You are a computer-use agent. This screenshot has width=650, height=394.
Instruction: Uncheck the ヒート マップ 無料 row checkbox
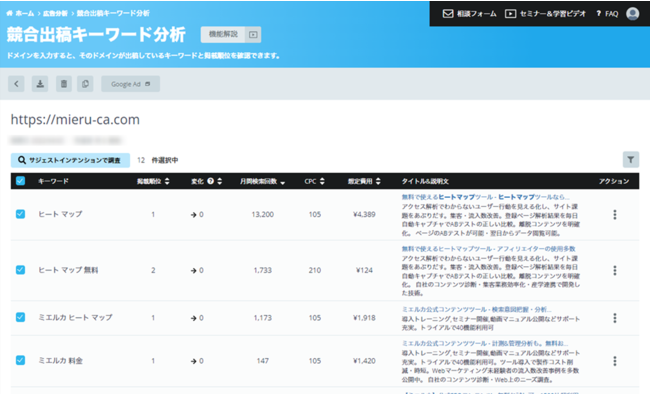click(20, 270)
